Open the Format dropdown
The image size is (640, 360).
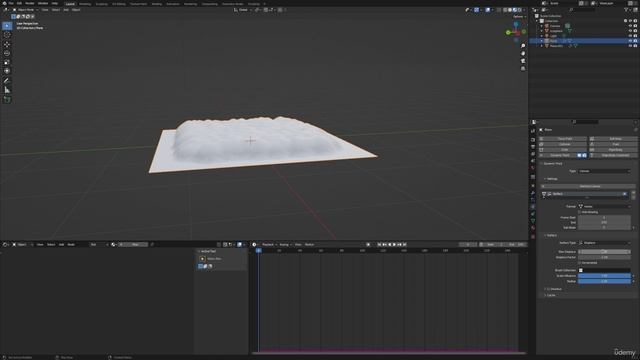point(604,207)
